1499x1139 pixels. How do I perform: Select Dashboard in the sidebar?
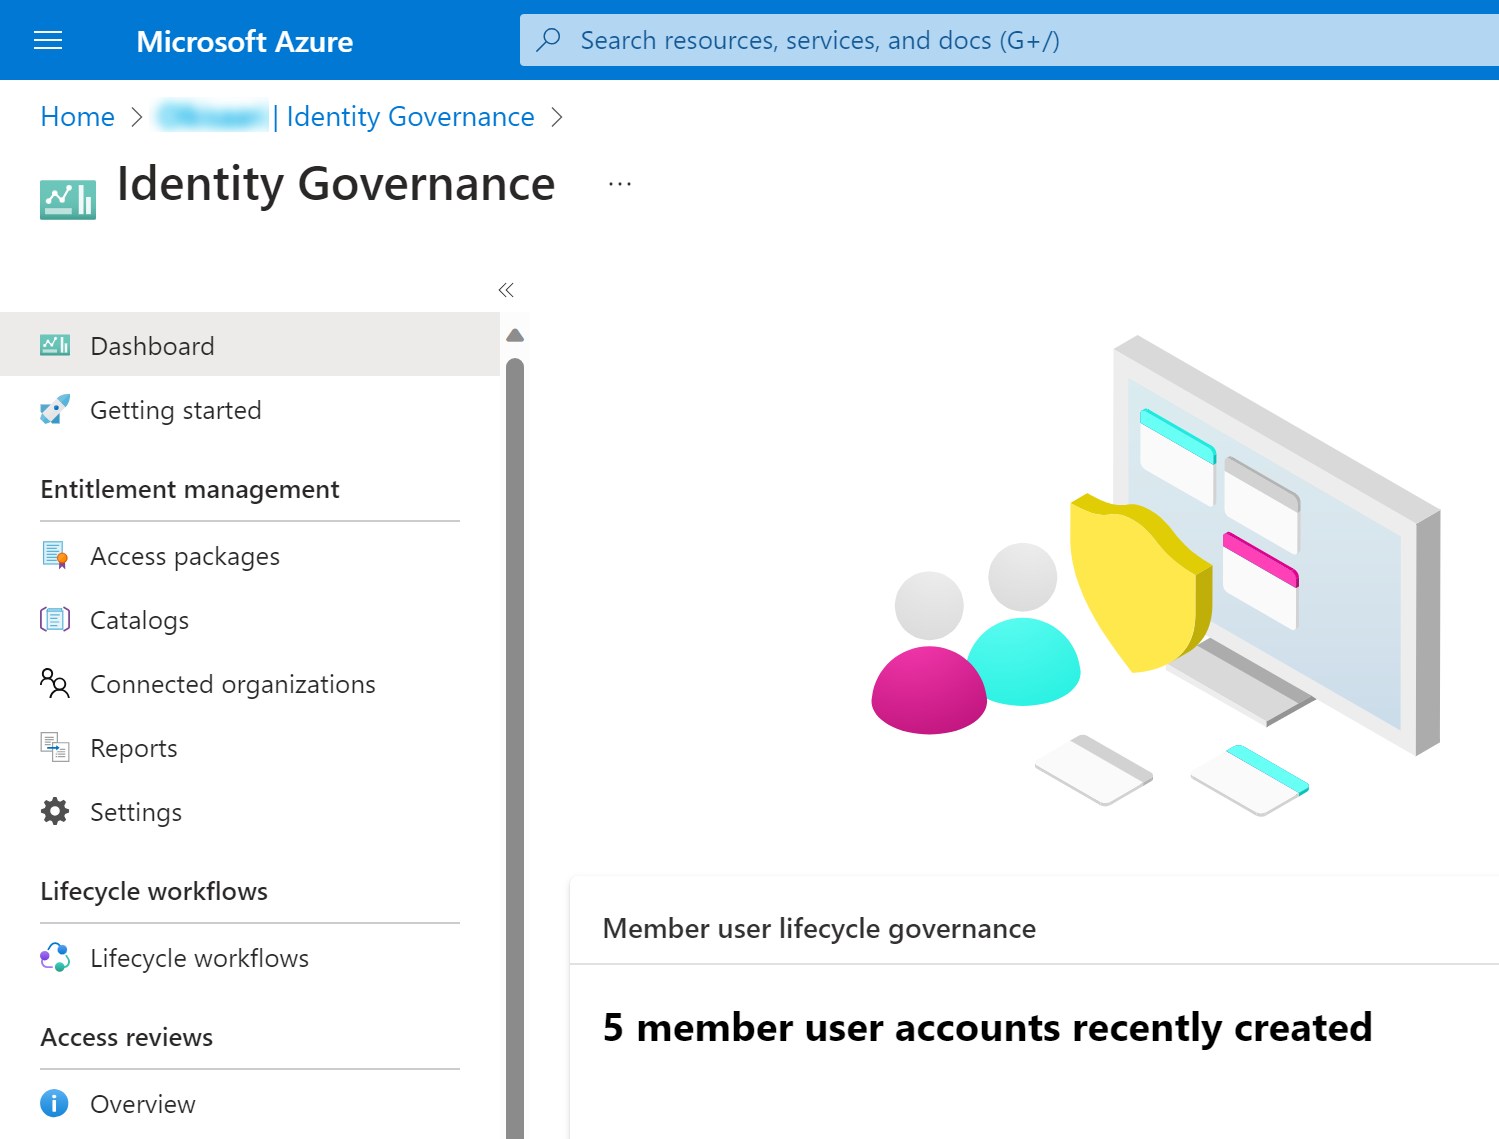pyautogui.click(x=250, y=345)
